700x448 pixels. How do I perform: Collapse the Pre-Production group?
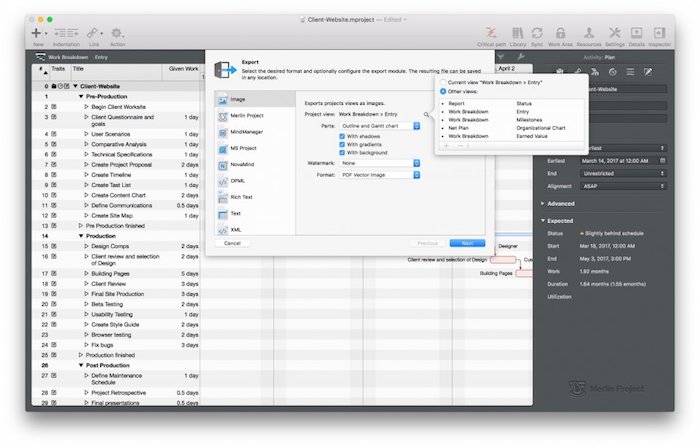(81, 96)
